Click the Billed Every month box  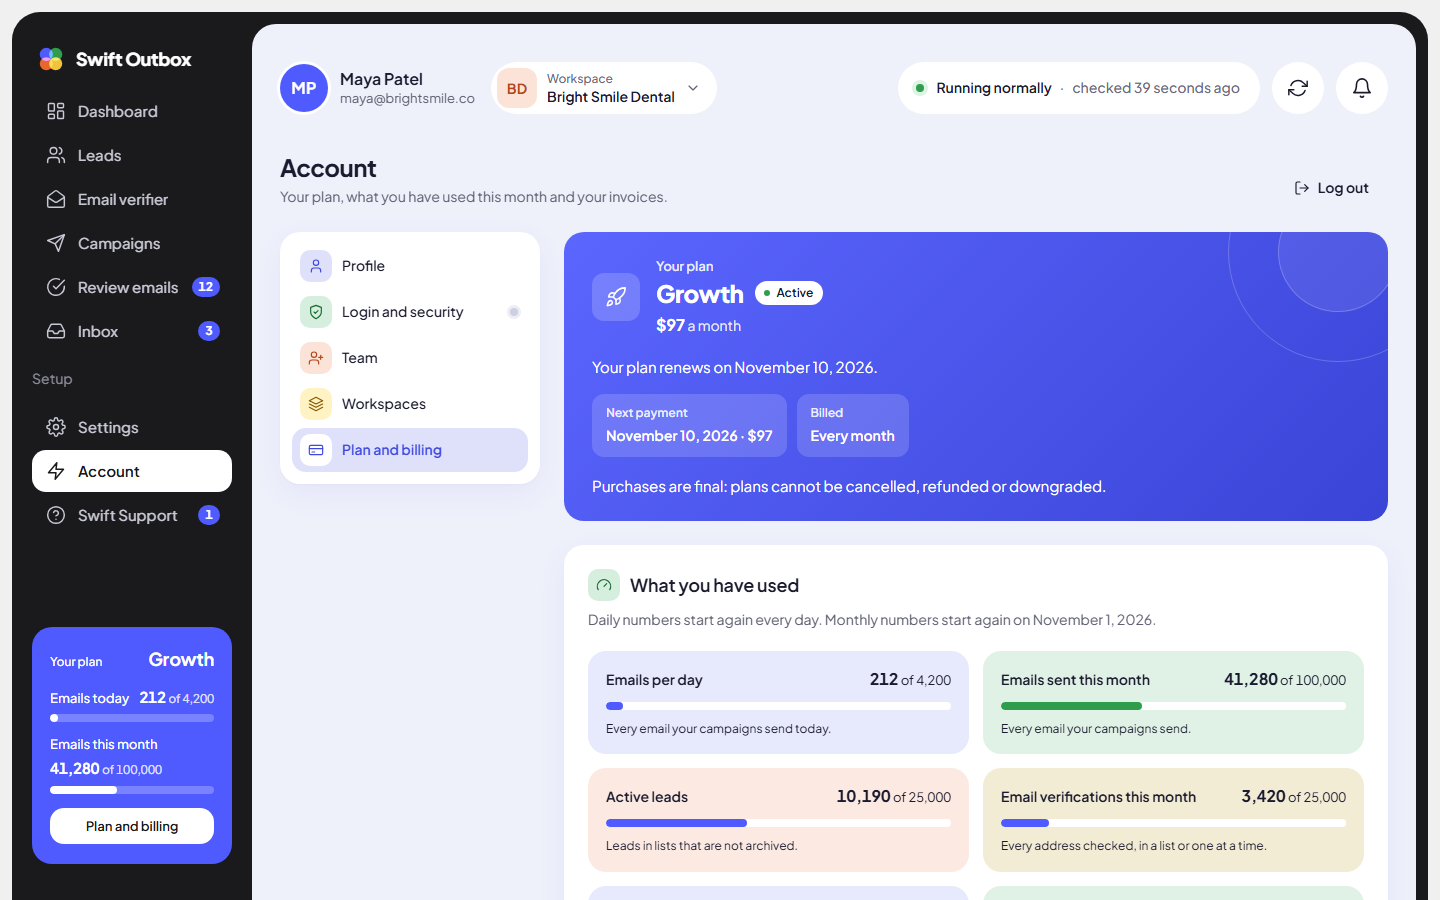pos(852,425)
